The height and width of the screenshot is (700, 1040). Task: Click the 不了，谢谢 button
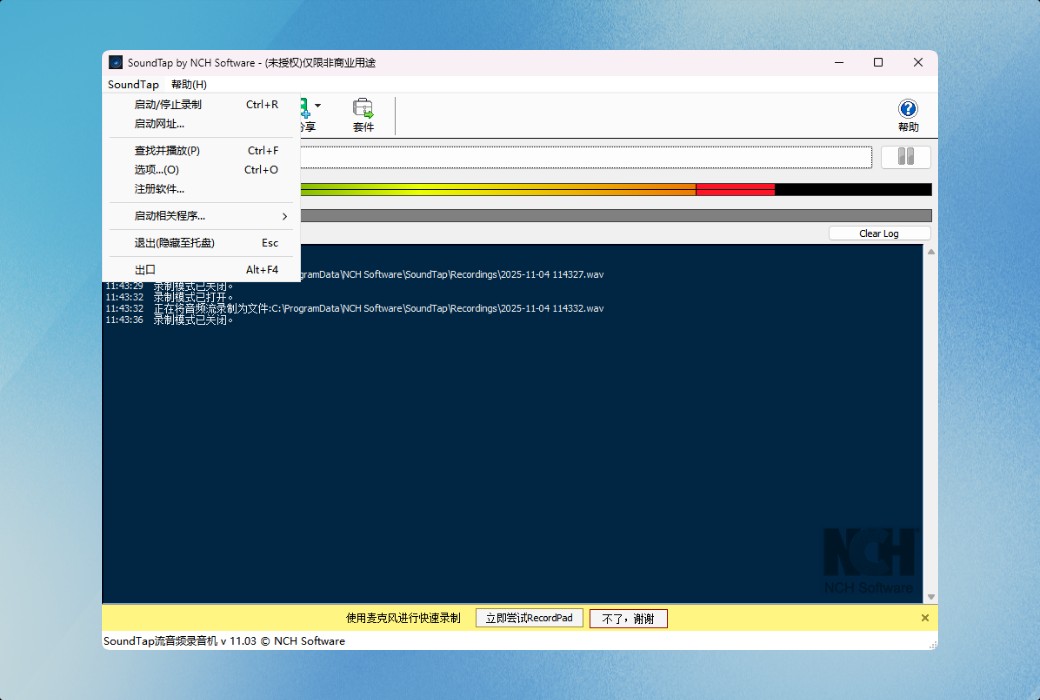tap(627, 617)
